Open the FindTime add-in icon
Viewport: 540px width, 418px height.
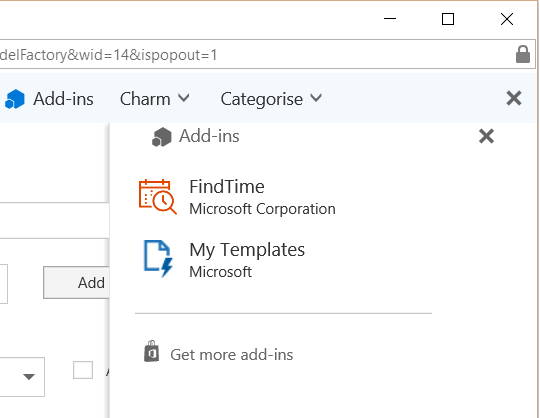pyautogui.click(x=158, y=197)
